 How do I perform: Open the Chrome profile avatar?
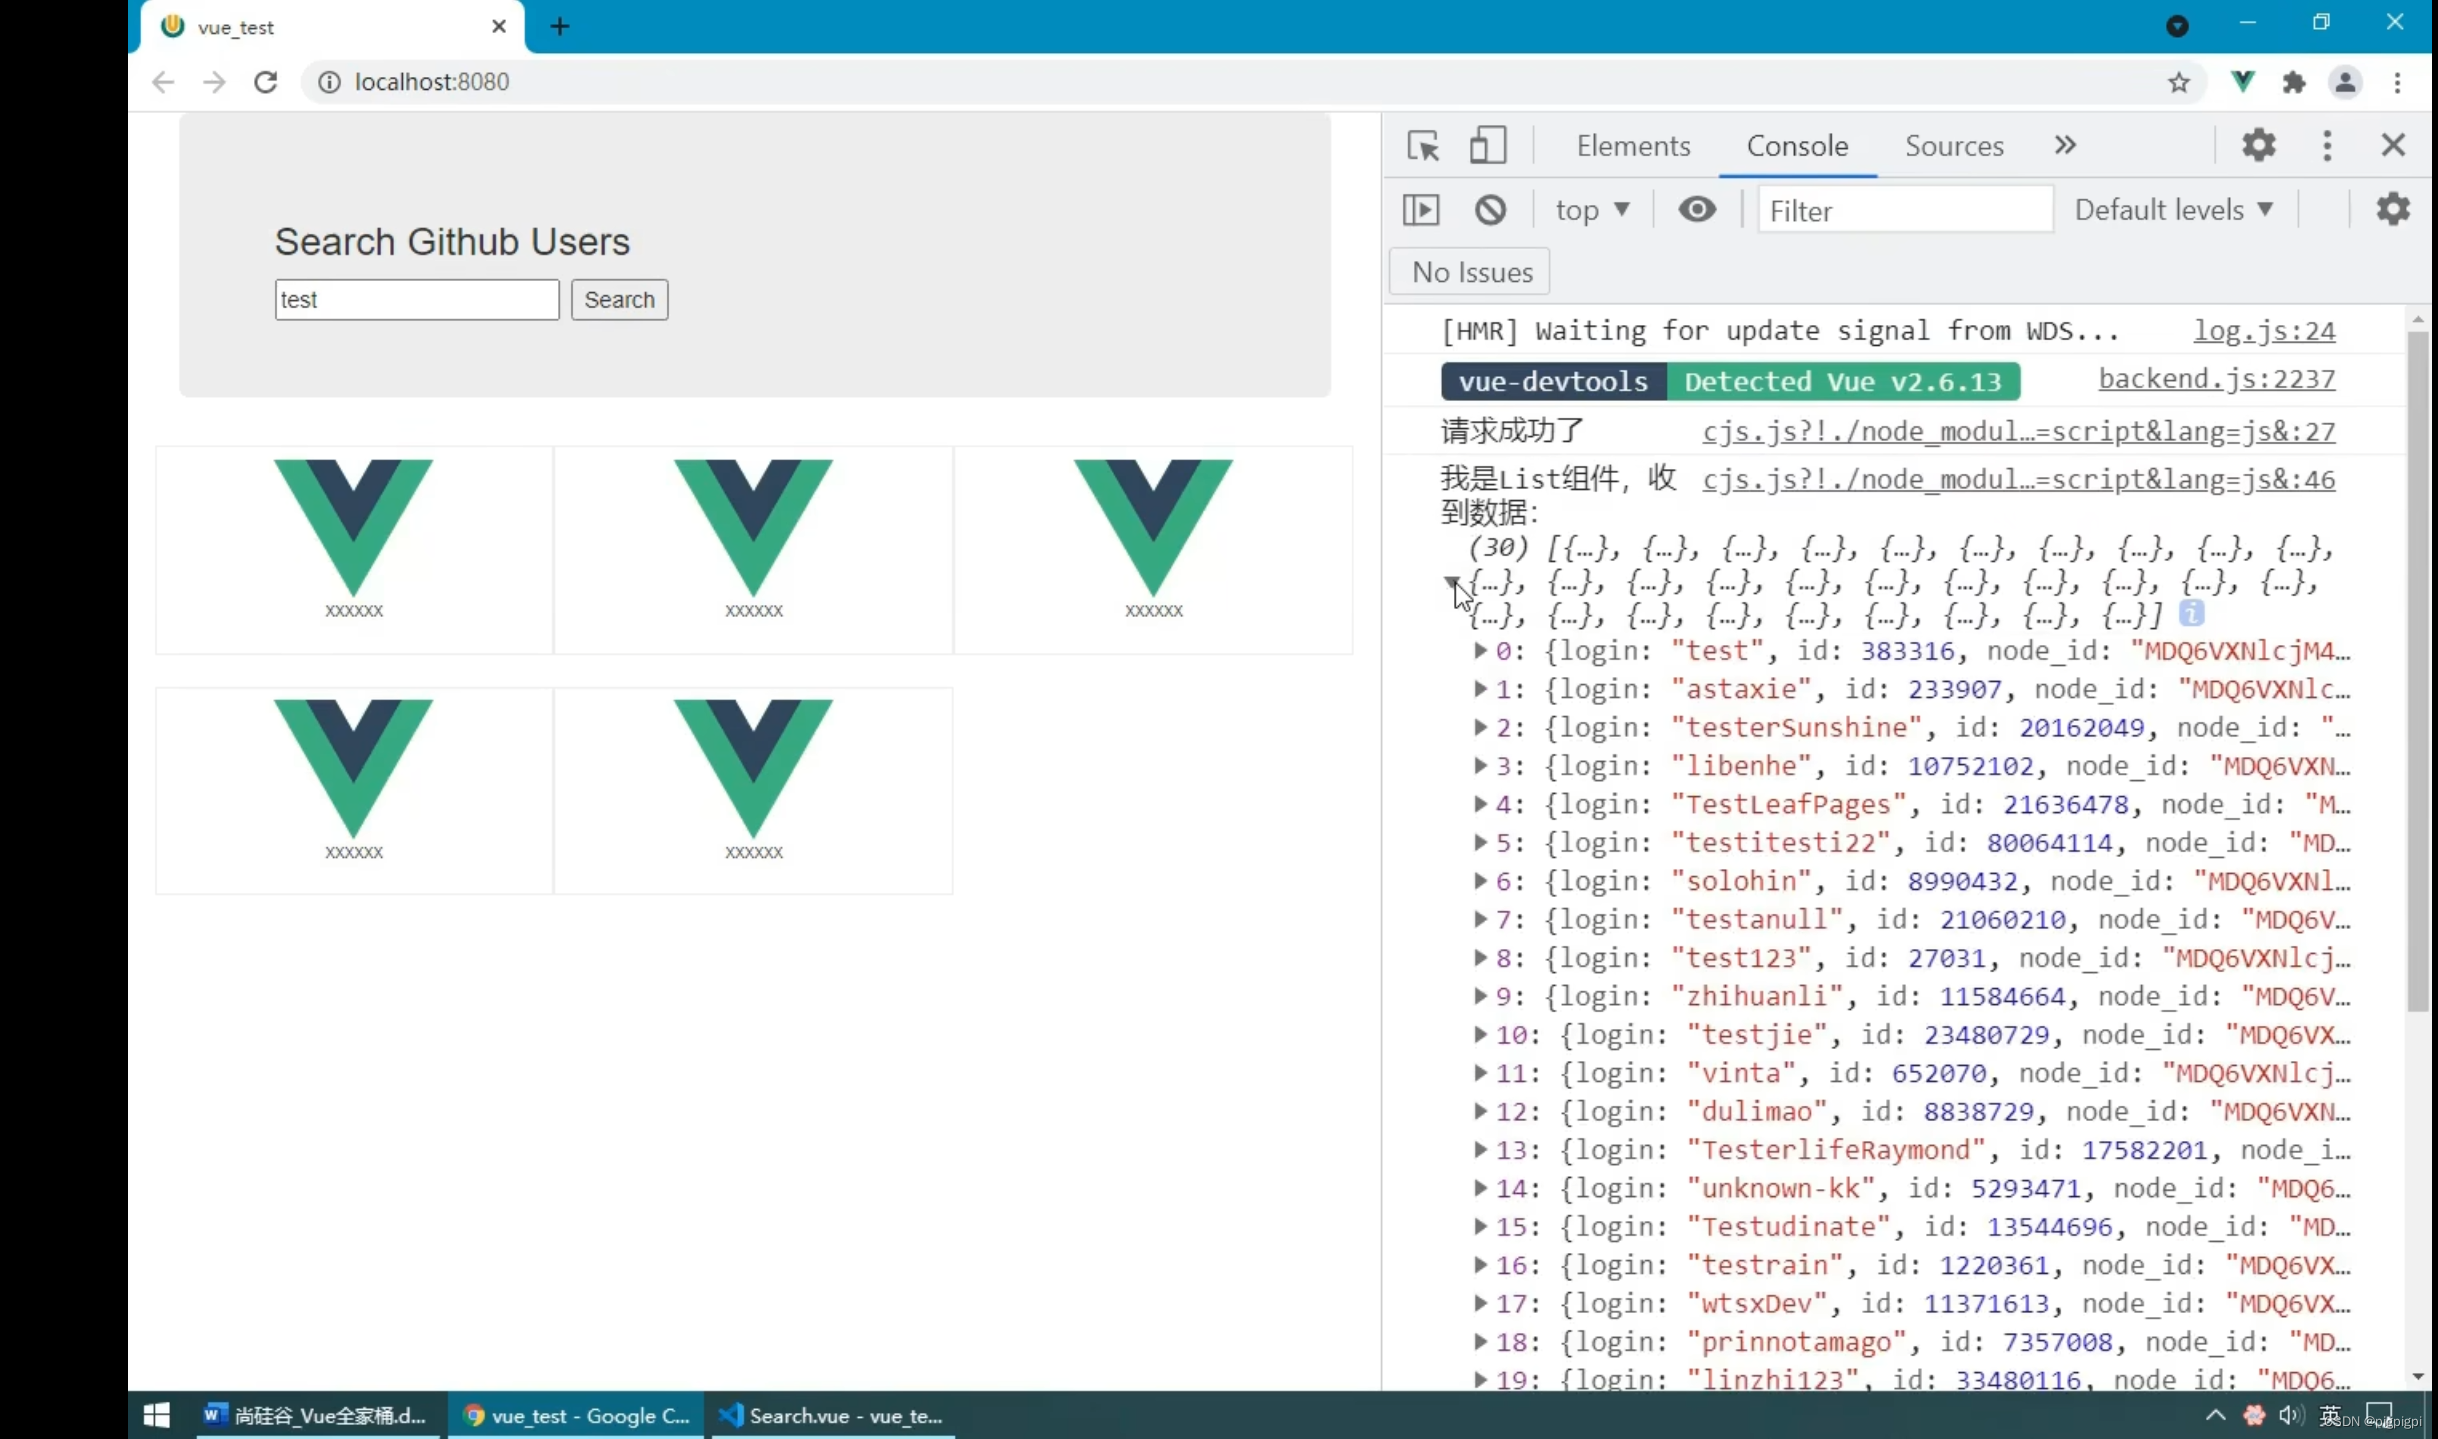[x=2345, y=82]
